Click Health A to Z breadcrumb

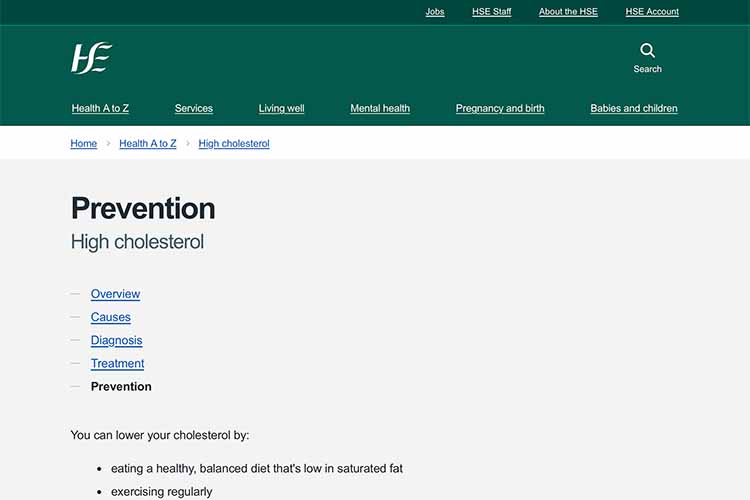148,144
